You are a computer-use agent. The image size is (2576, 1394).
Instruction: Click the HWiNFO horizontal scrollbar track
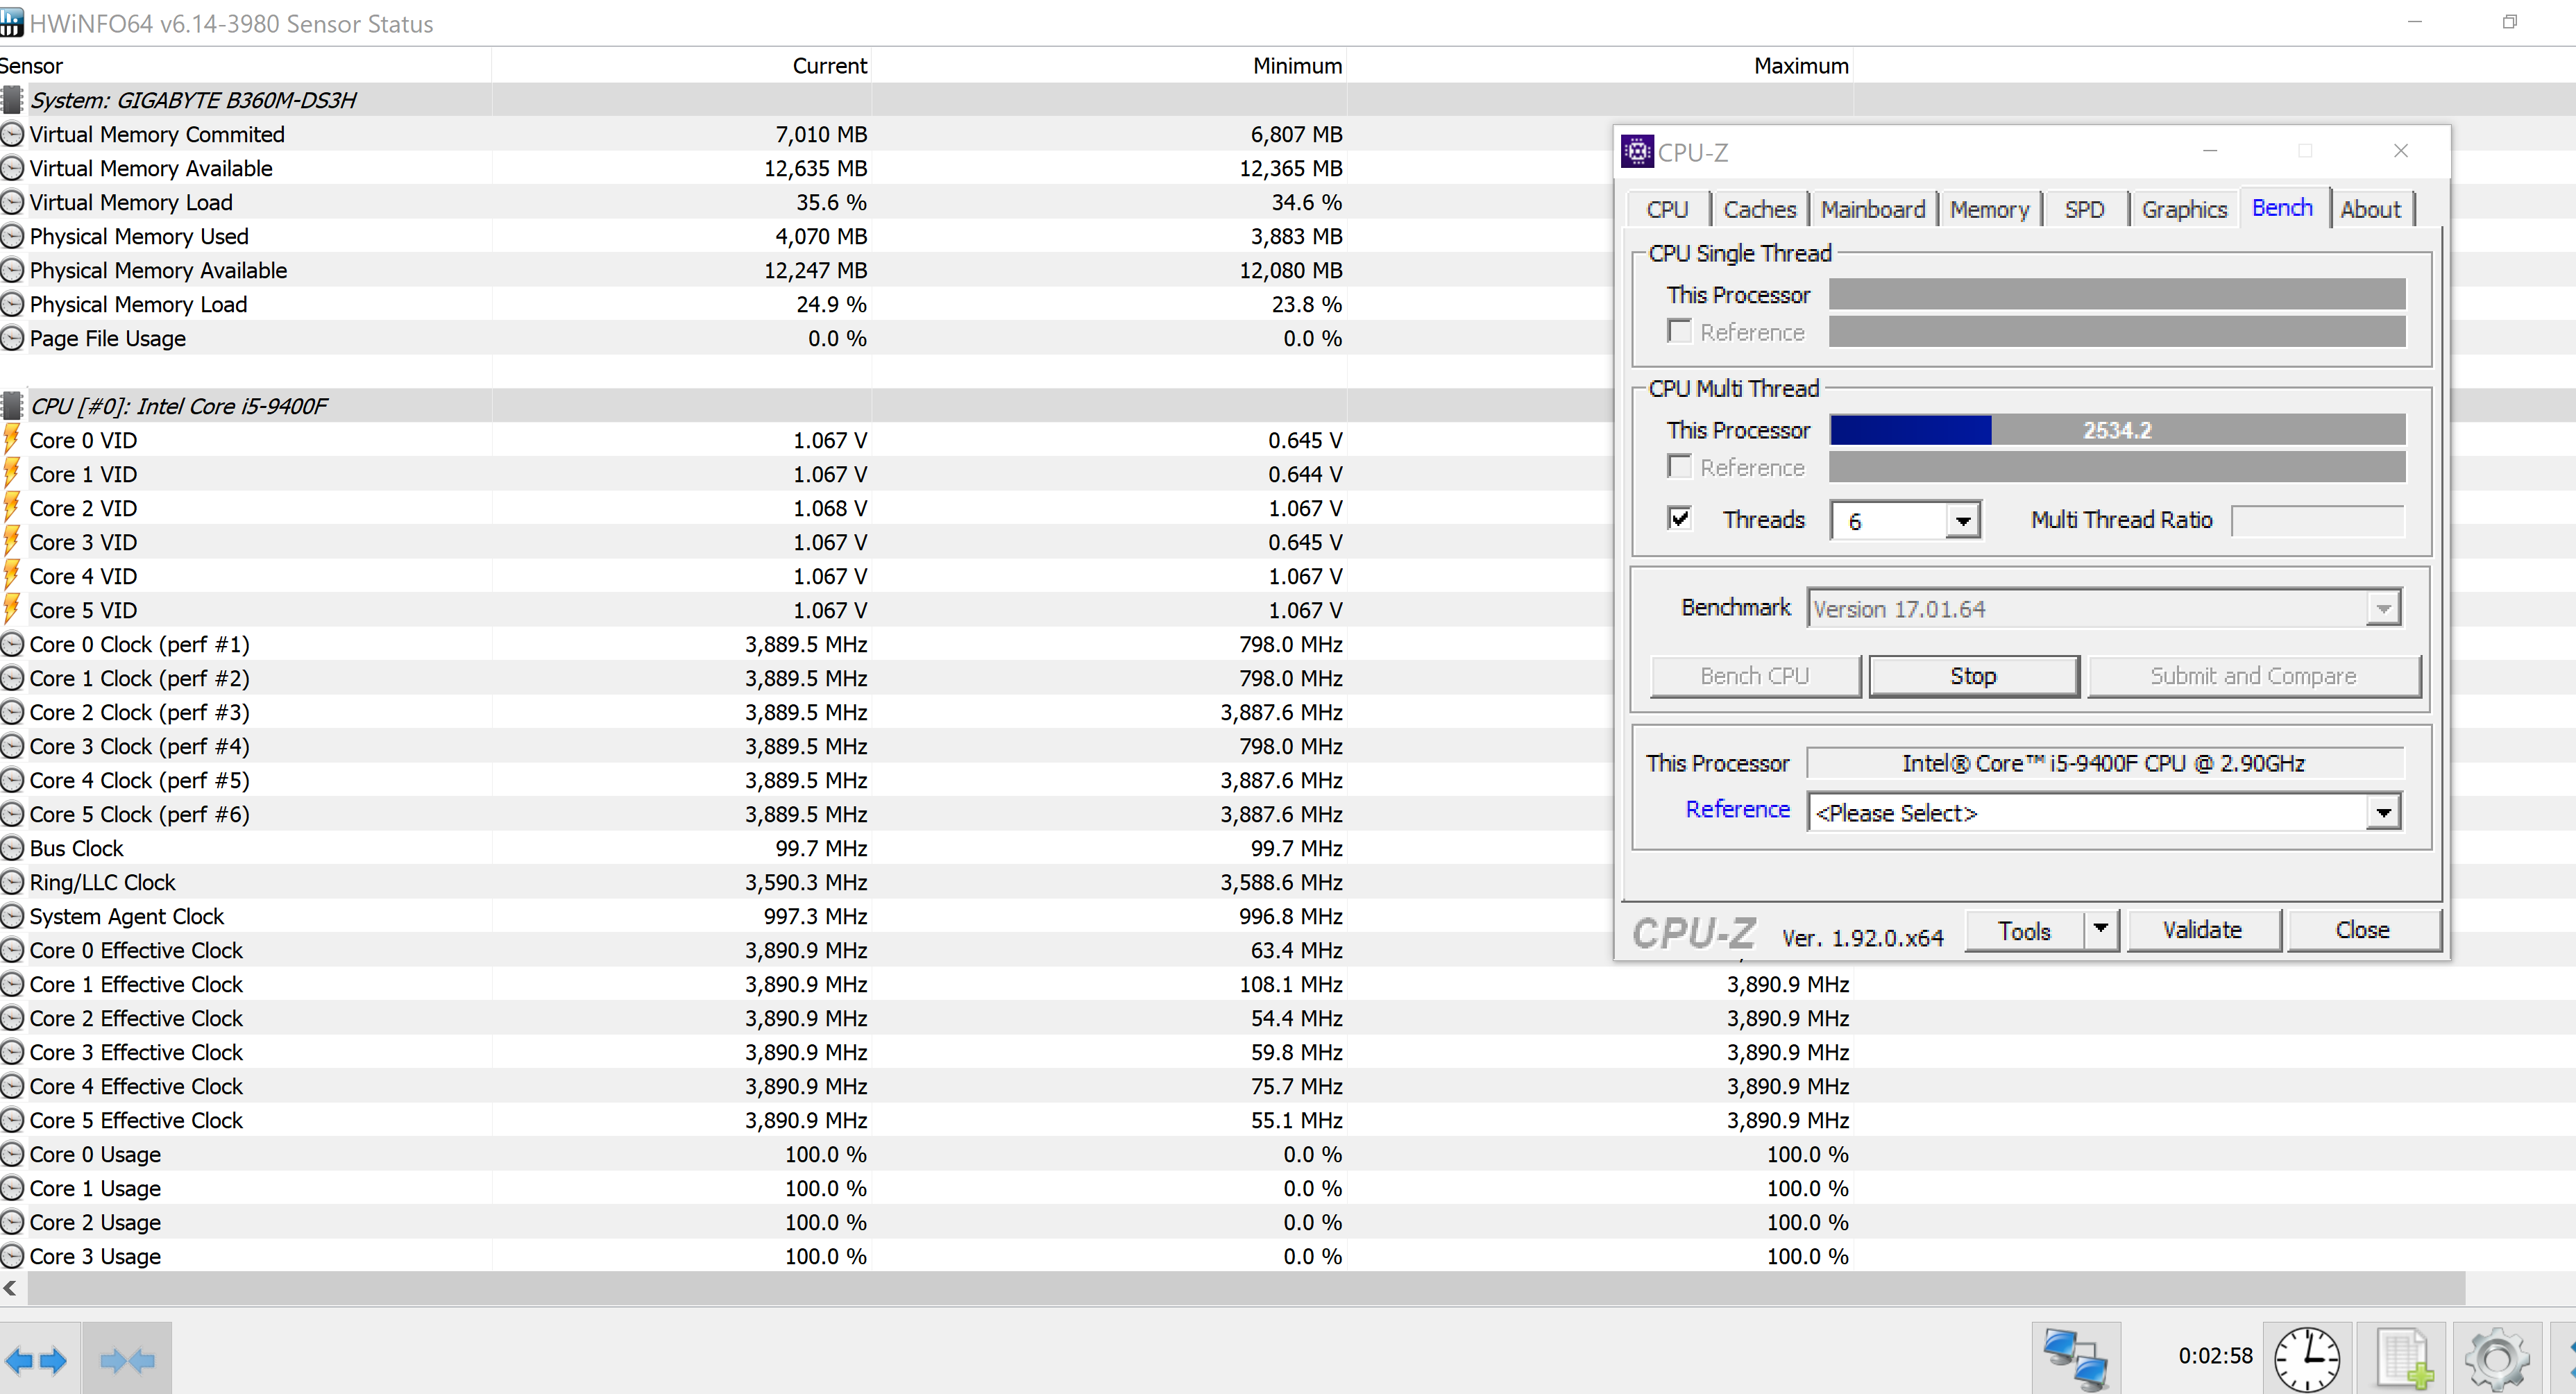[1245, 1288]
